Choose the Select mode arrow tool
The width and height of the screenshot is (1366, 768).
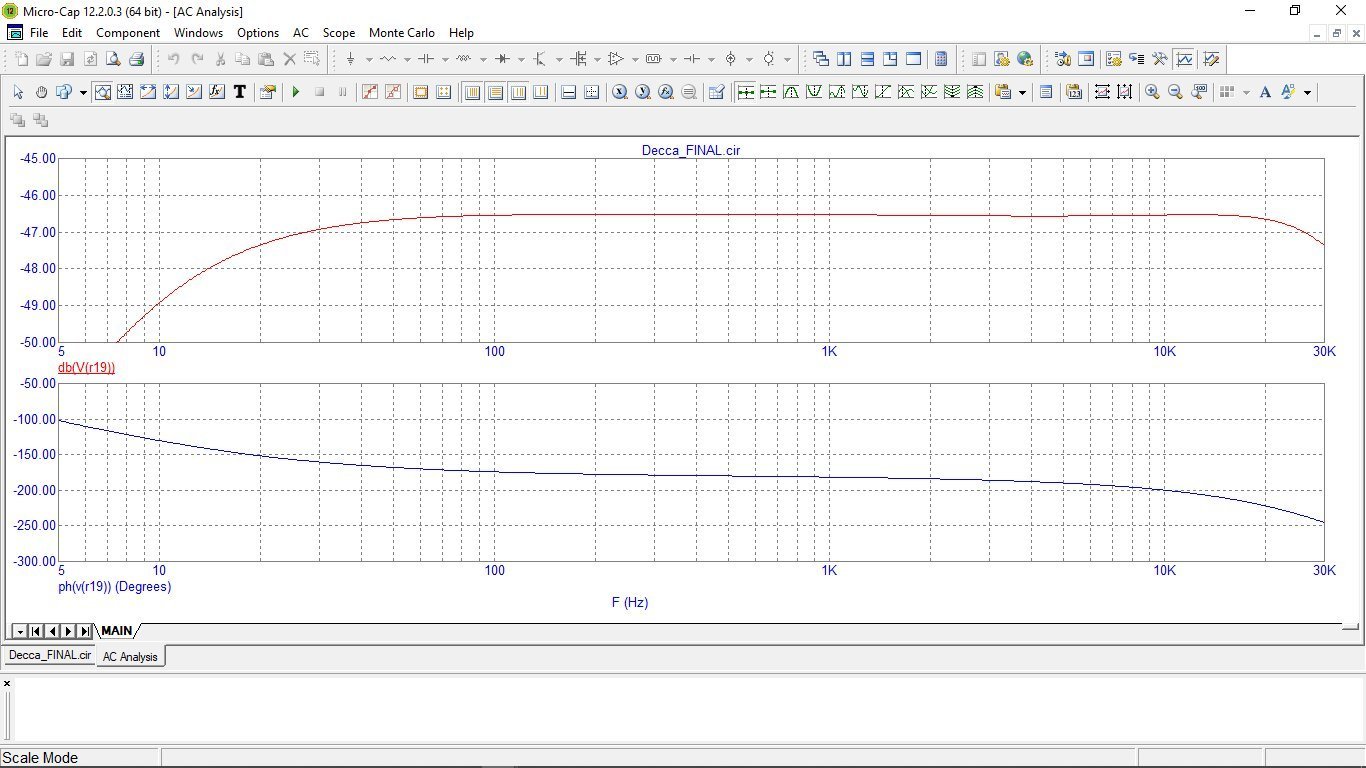point(18,92)
